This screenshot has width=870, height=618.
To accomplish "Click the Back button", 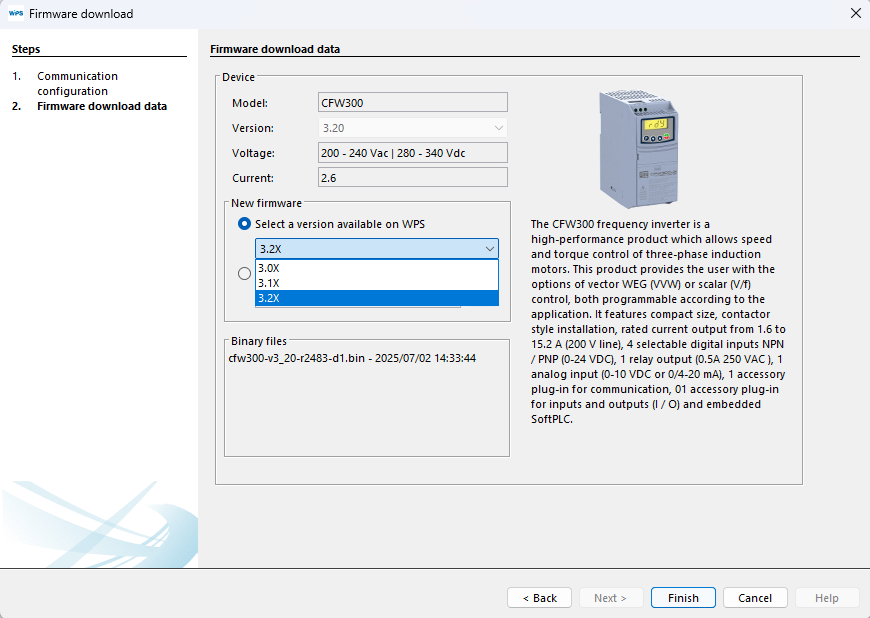I will point(540,598).
